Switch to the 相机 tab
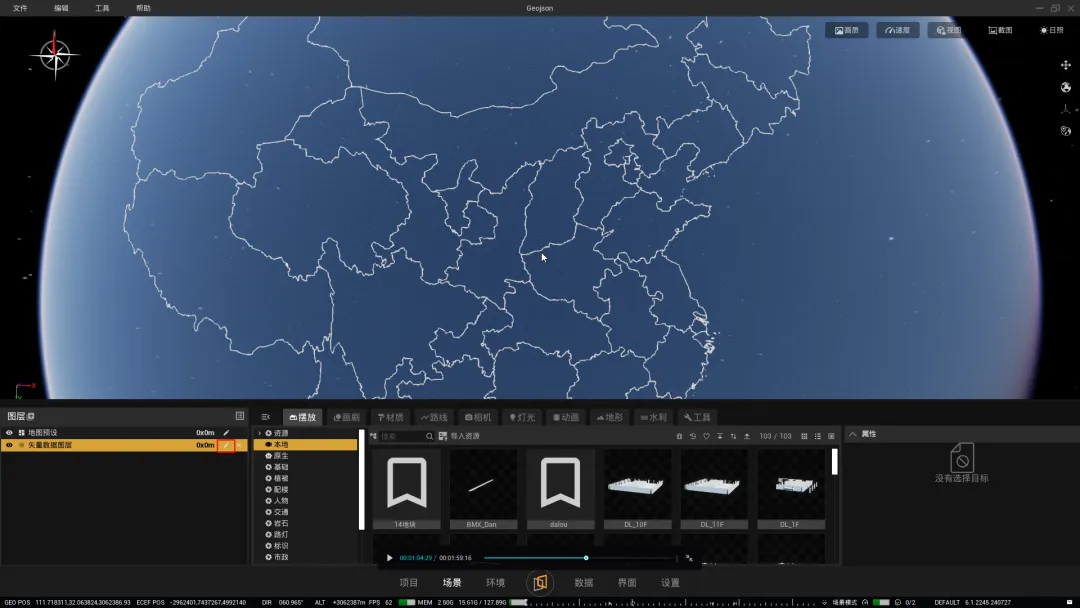1080x608 pixels. [478, 417]
